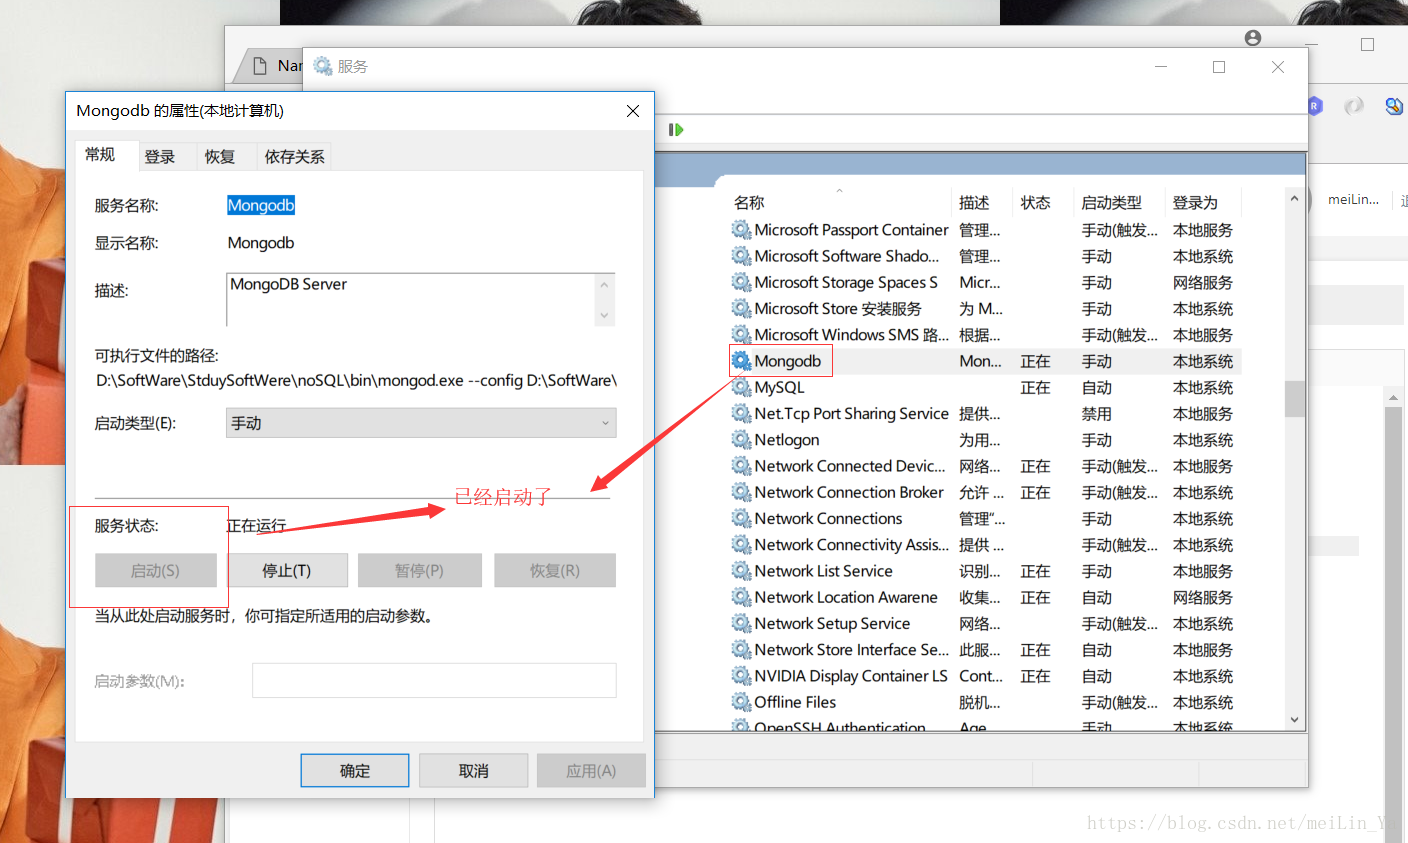
Task: Click description box scroll up arrow
Action: coord(604,285)
